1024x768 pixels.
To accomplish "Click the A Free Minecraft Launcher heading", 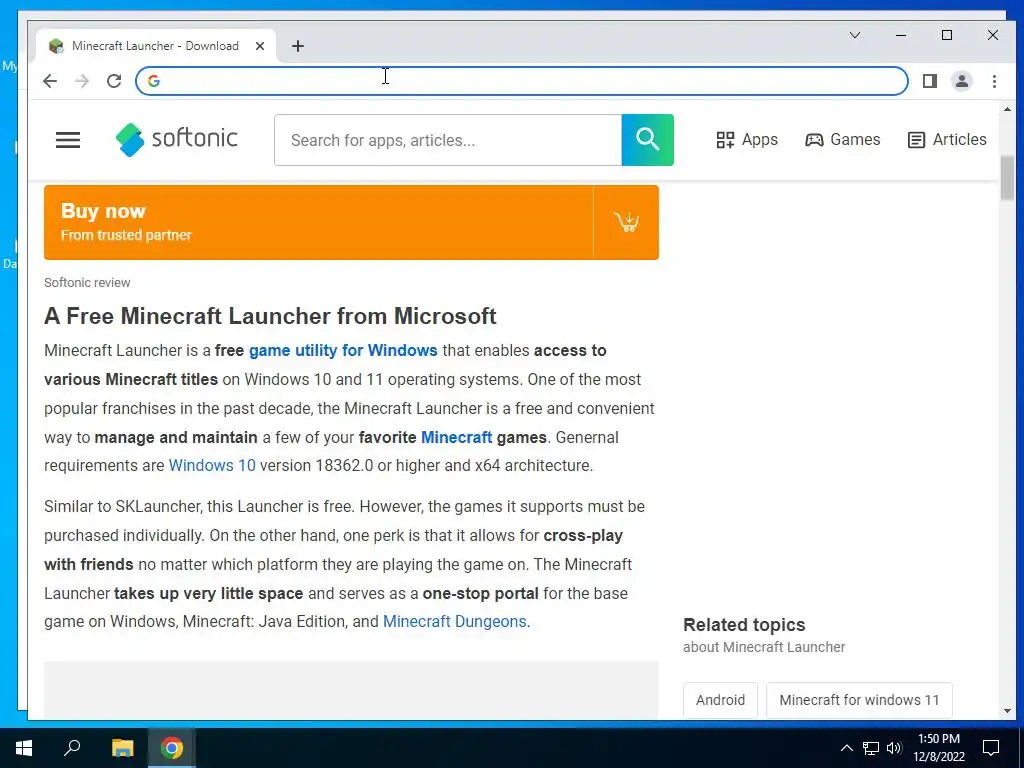I will [270, 316].
